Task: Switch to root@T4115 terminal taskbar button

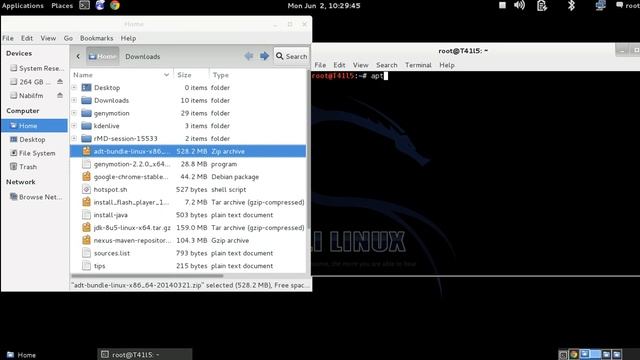Action: coord(144,355)
